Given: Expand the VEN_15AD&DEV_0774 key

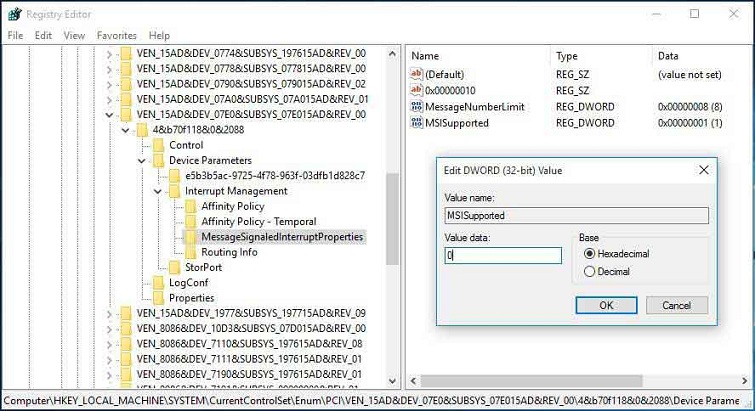Looking at the screenshot, I should pos(109,54).
